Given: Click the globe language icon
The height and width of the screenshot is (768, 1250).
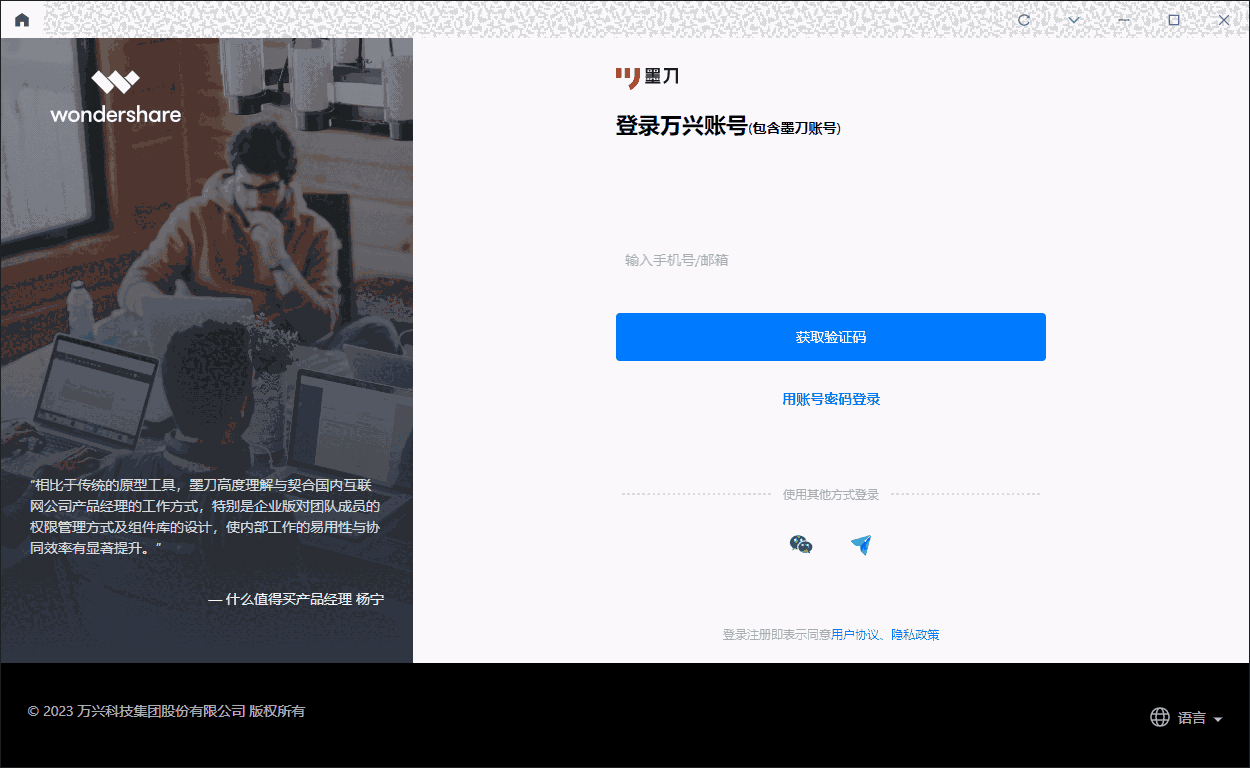Looking at the screenshot, I should pos(1159,716).
